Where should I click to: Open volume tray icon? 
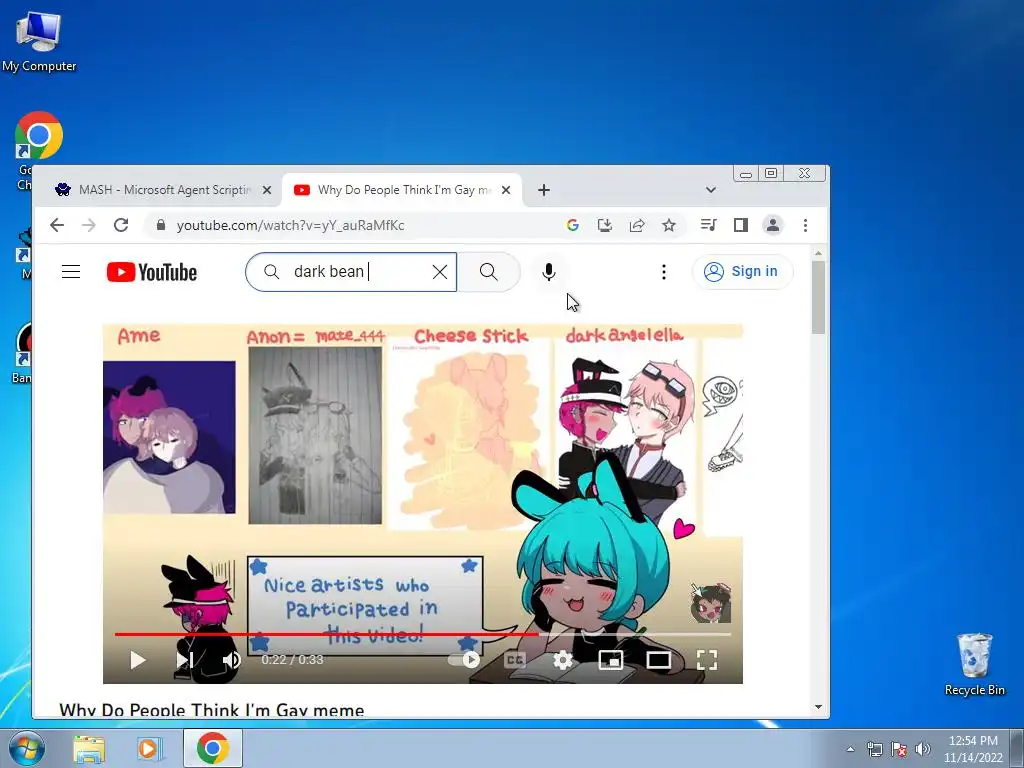pyautogui.click(x=923, y=749)
